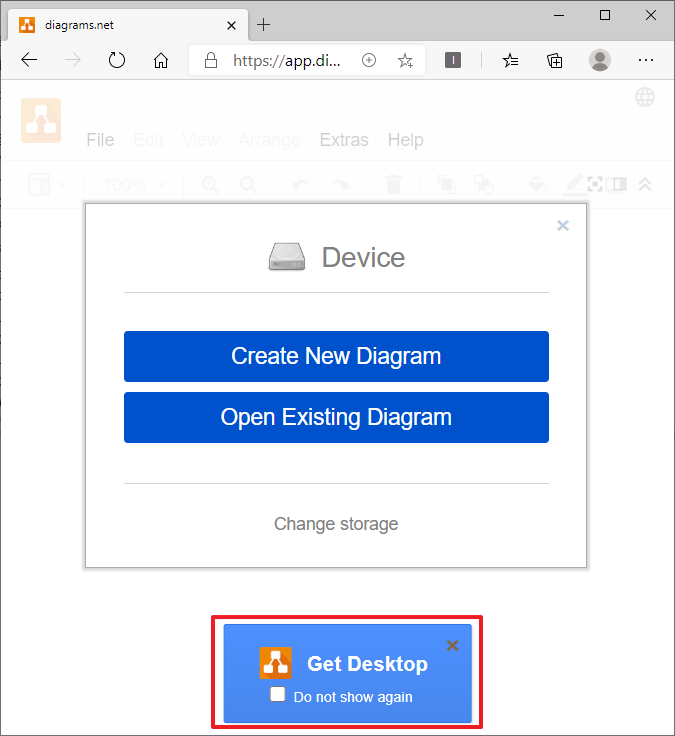The image size is (675, 736).
Task: Click the browser profile avatar
Action: click(x=600, y=60)
